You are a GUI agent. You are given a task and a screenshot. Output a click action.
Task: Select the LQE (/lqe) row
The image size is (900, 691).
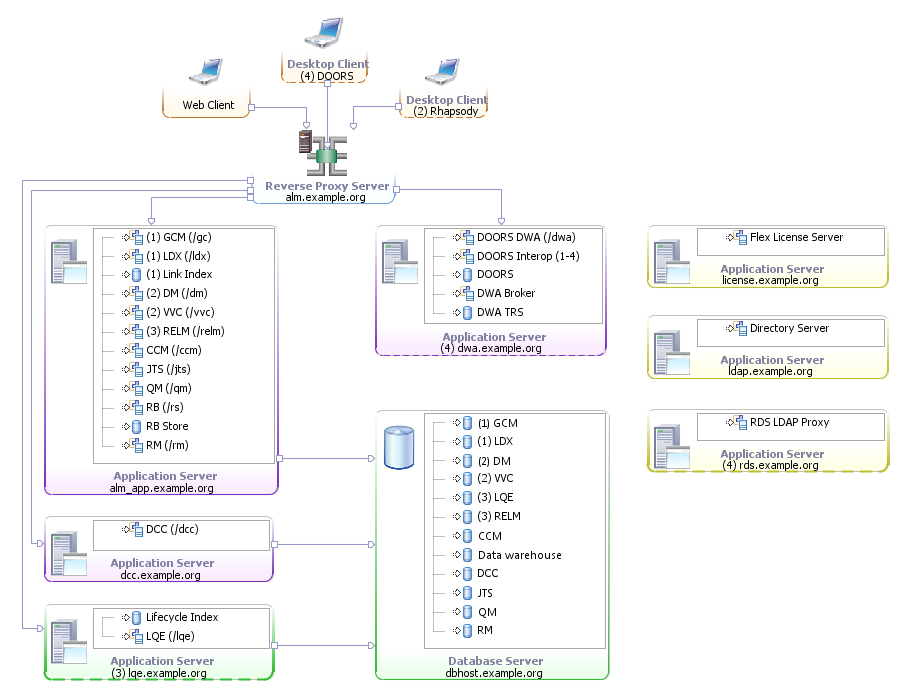158,636
